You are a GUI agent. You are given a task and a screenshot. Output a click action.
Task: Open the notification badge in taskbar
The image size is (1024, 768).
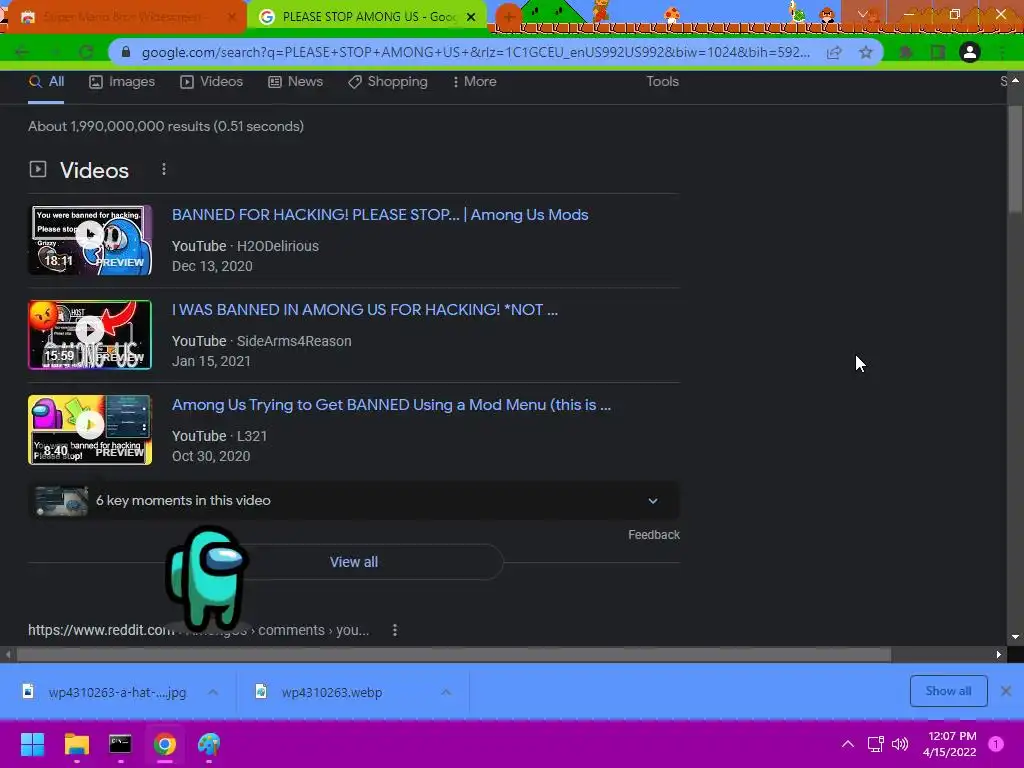(996, 744)
